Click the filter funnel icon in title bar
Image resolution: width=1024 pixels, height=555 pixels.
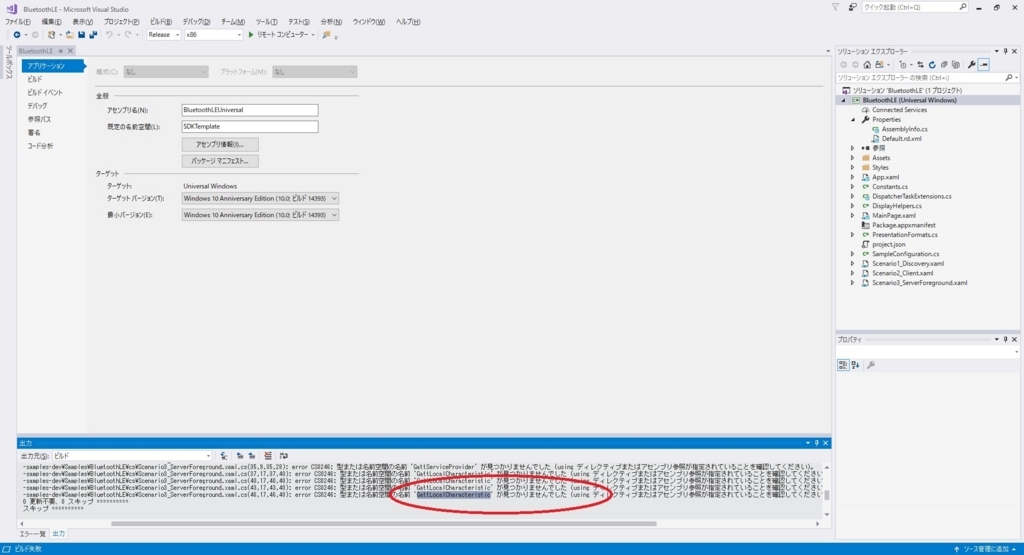(835, 7)
